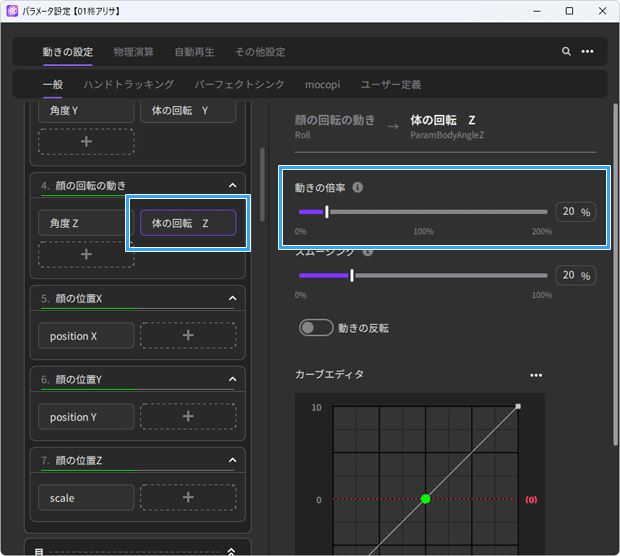Click the 動きの倍率 slider handle
Viewport: 620px width, 556px height.
tap(327, 212)
